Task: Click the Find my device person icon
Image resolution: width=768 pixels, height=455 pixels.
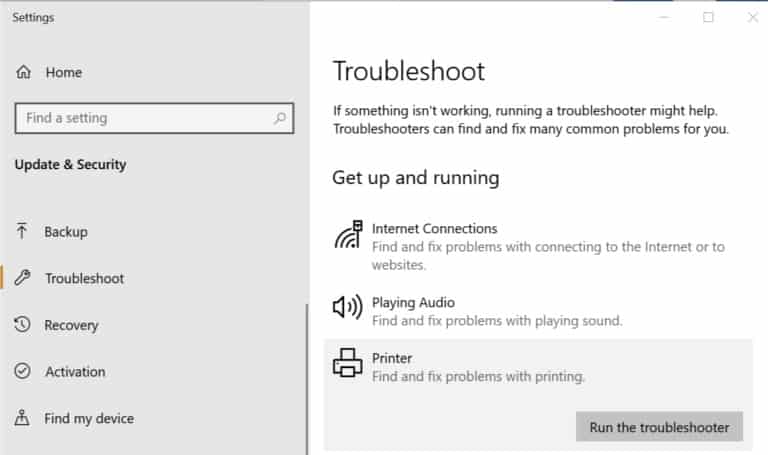Action: 22,418
